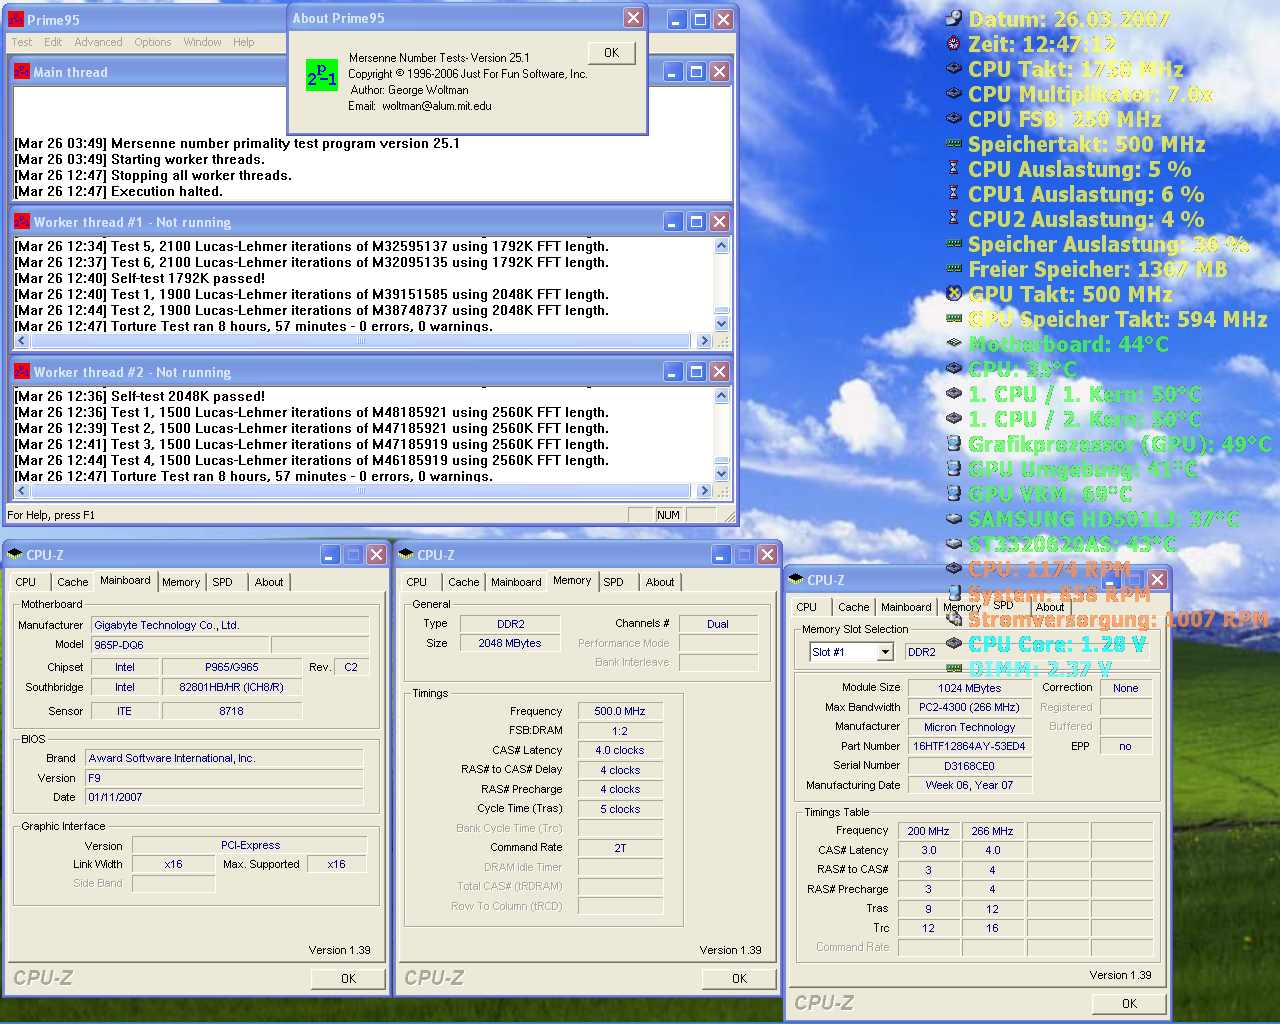
Task: Open the Slot #1 memory slot dropdown
Action: point(885,652)
